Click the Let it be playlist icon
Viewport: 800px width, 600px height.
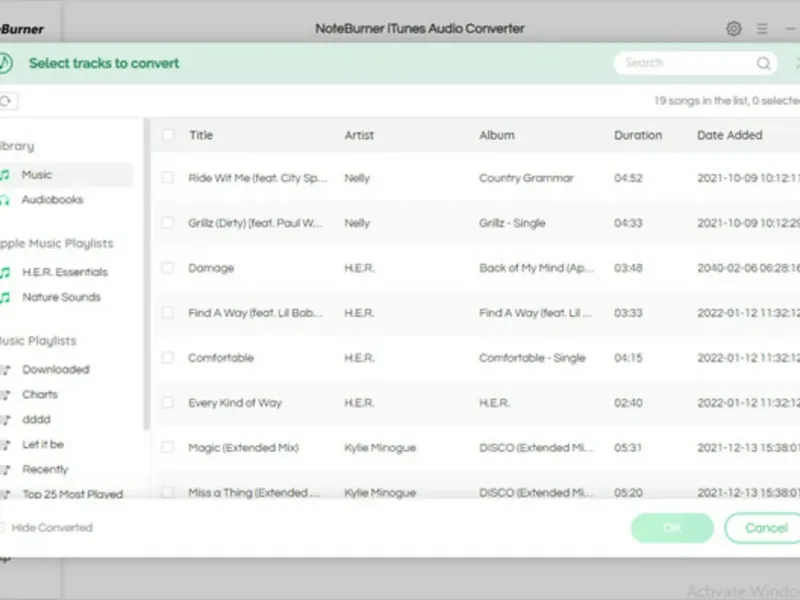(5, 445)
